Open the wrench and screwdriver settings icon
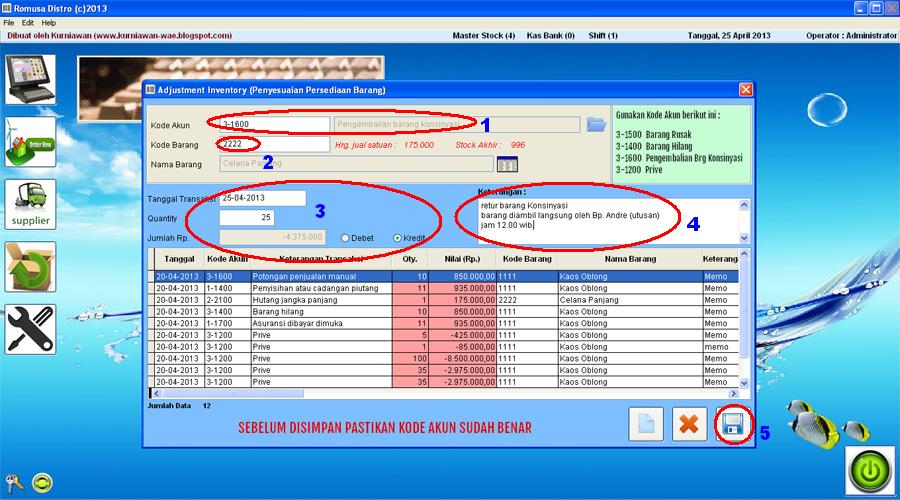Image resolution: width=900 pixels, height=500 pixels. (30, 330)
